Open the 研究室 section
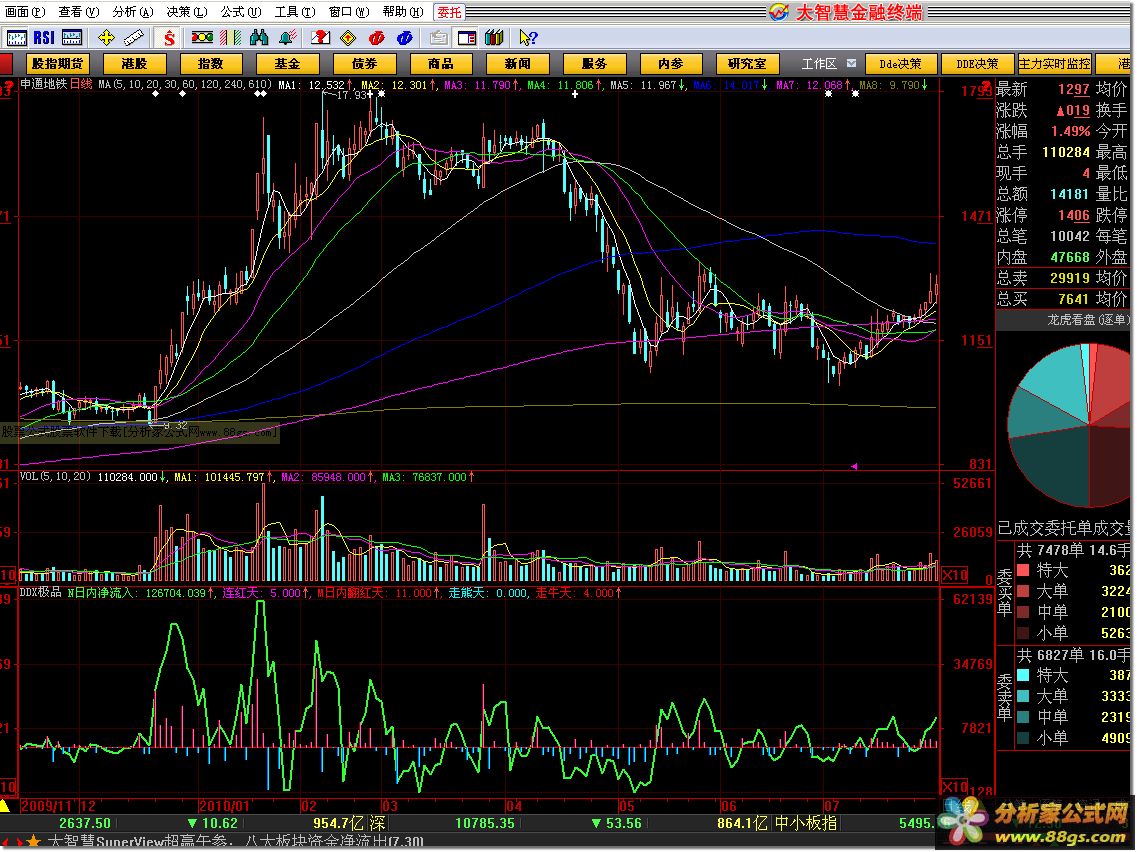Viewport: 1137px width, 852px height. 747,64
